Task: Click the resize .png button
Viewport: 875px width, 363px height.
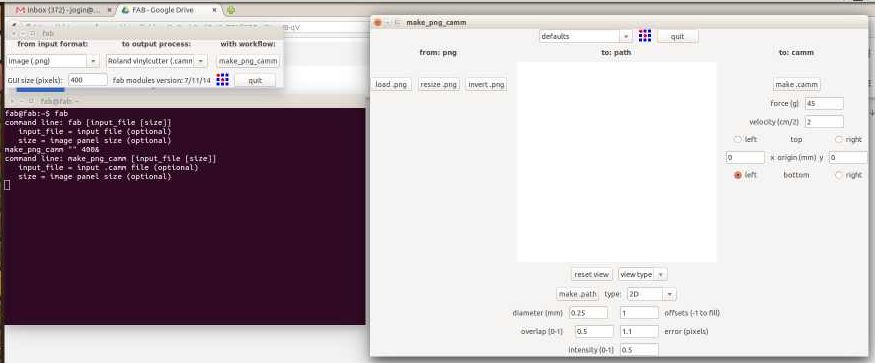Action: point(439,84)
